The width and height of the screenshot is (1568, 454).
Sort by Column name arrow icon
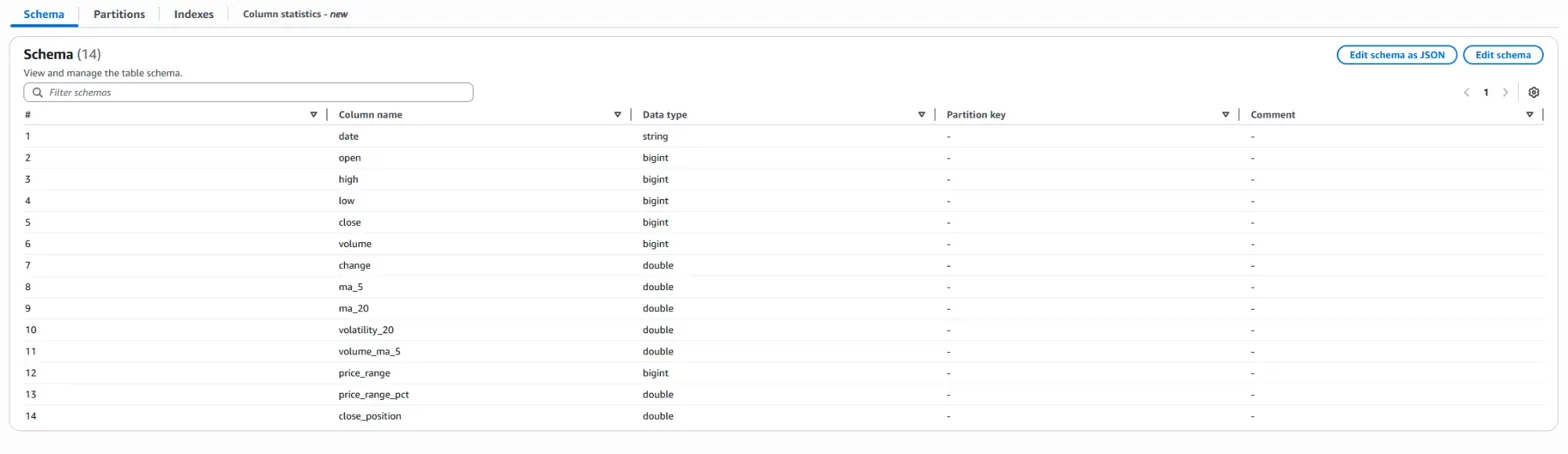tap(618, 115)
